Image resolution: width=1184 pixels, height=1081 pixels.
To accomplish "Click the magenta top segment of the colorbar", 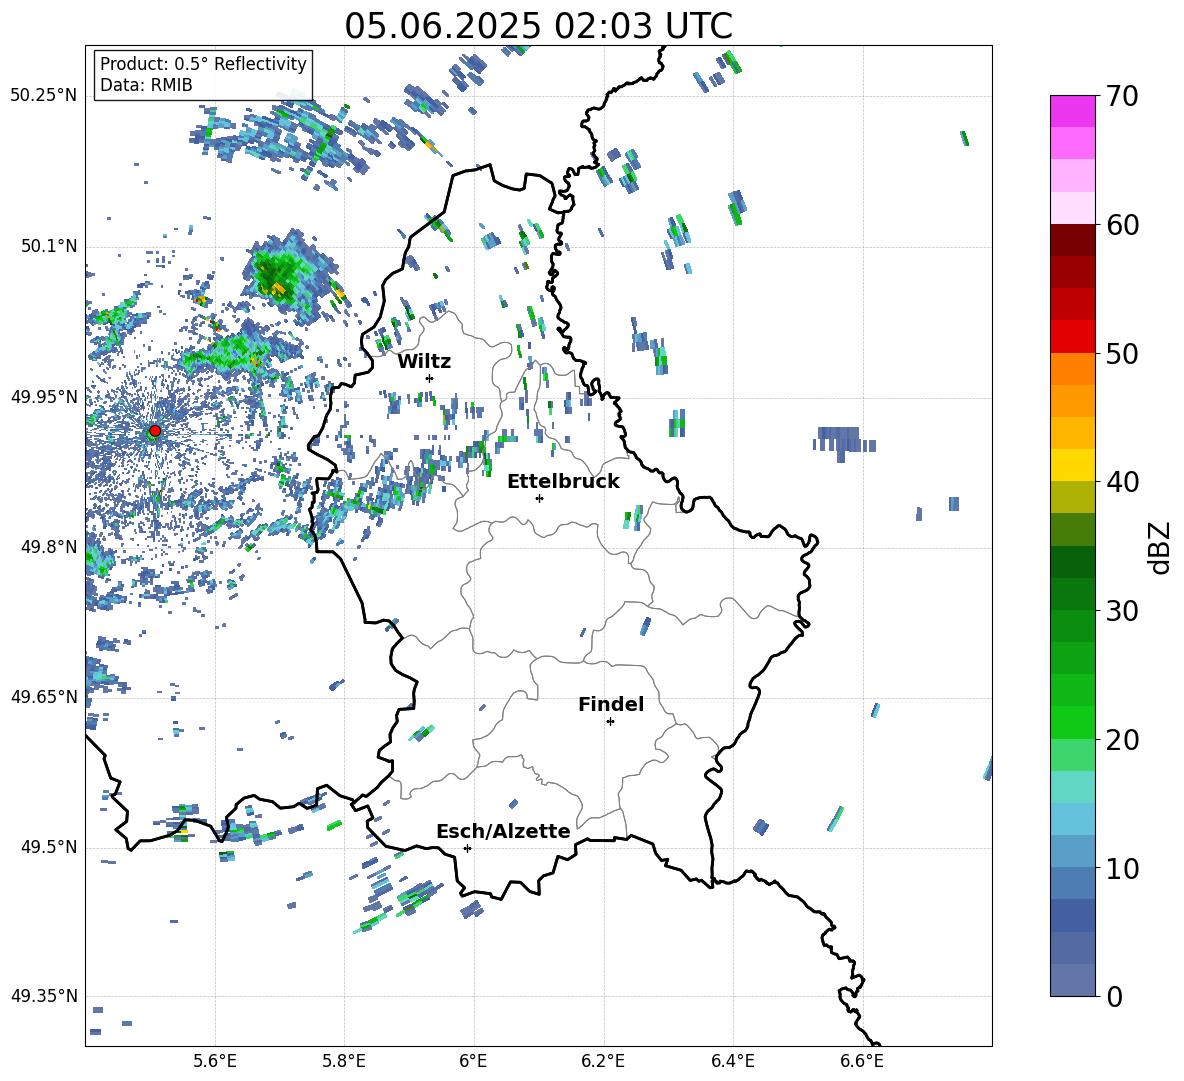I will pyautogui.click(x=1072, y=112).
